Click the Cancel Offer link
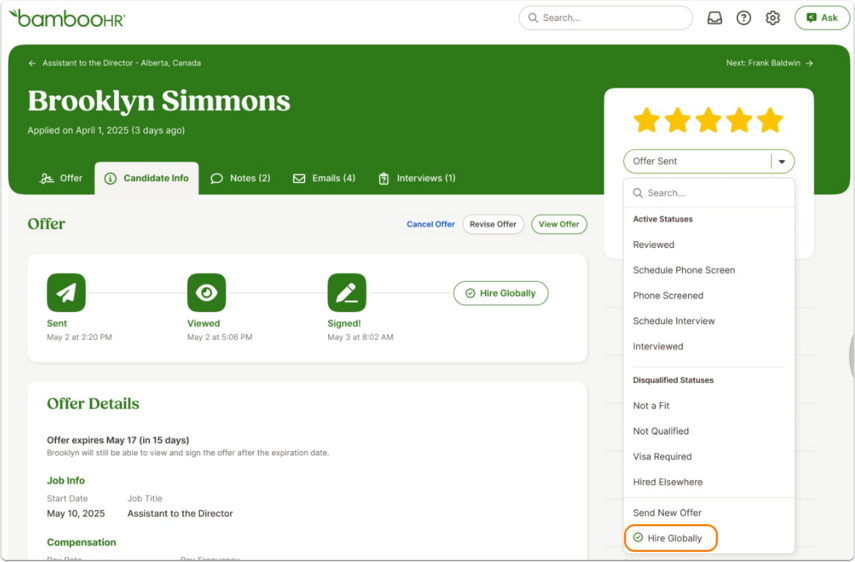Screen dimensions: 855x562 (x=430, y=224)
